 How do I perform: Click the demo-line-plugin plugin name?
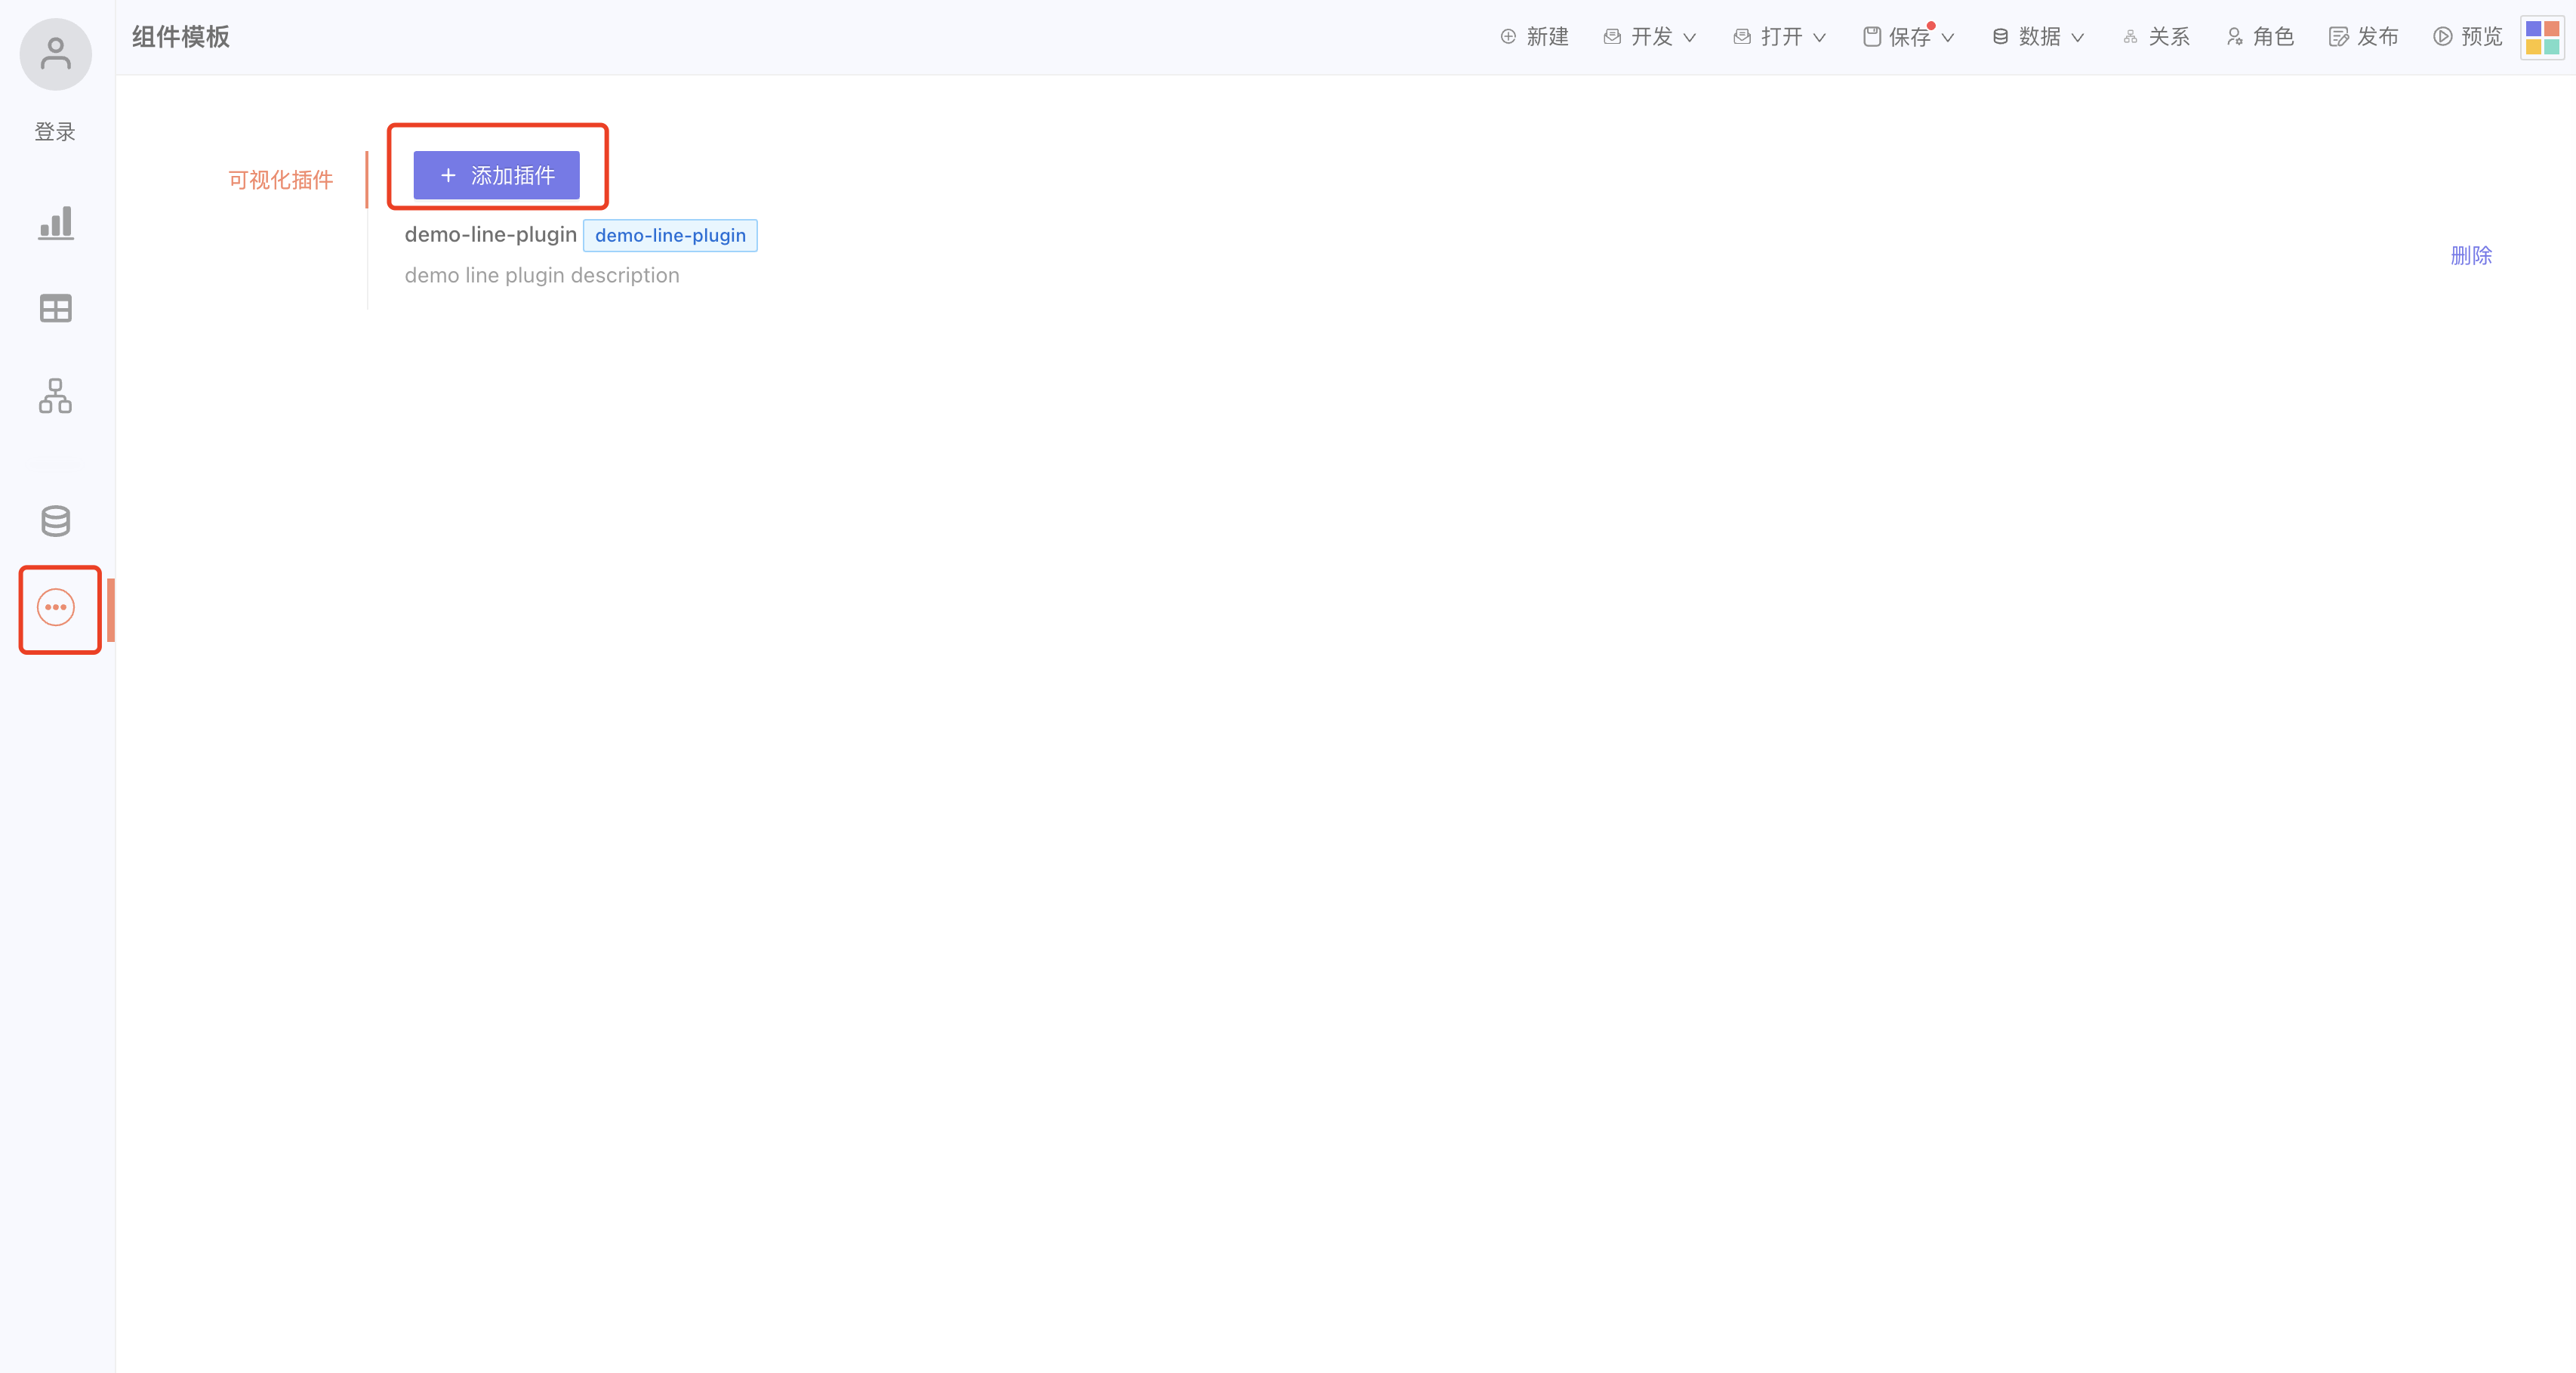(x=490, y=234)
